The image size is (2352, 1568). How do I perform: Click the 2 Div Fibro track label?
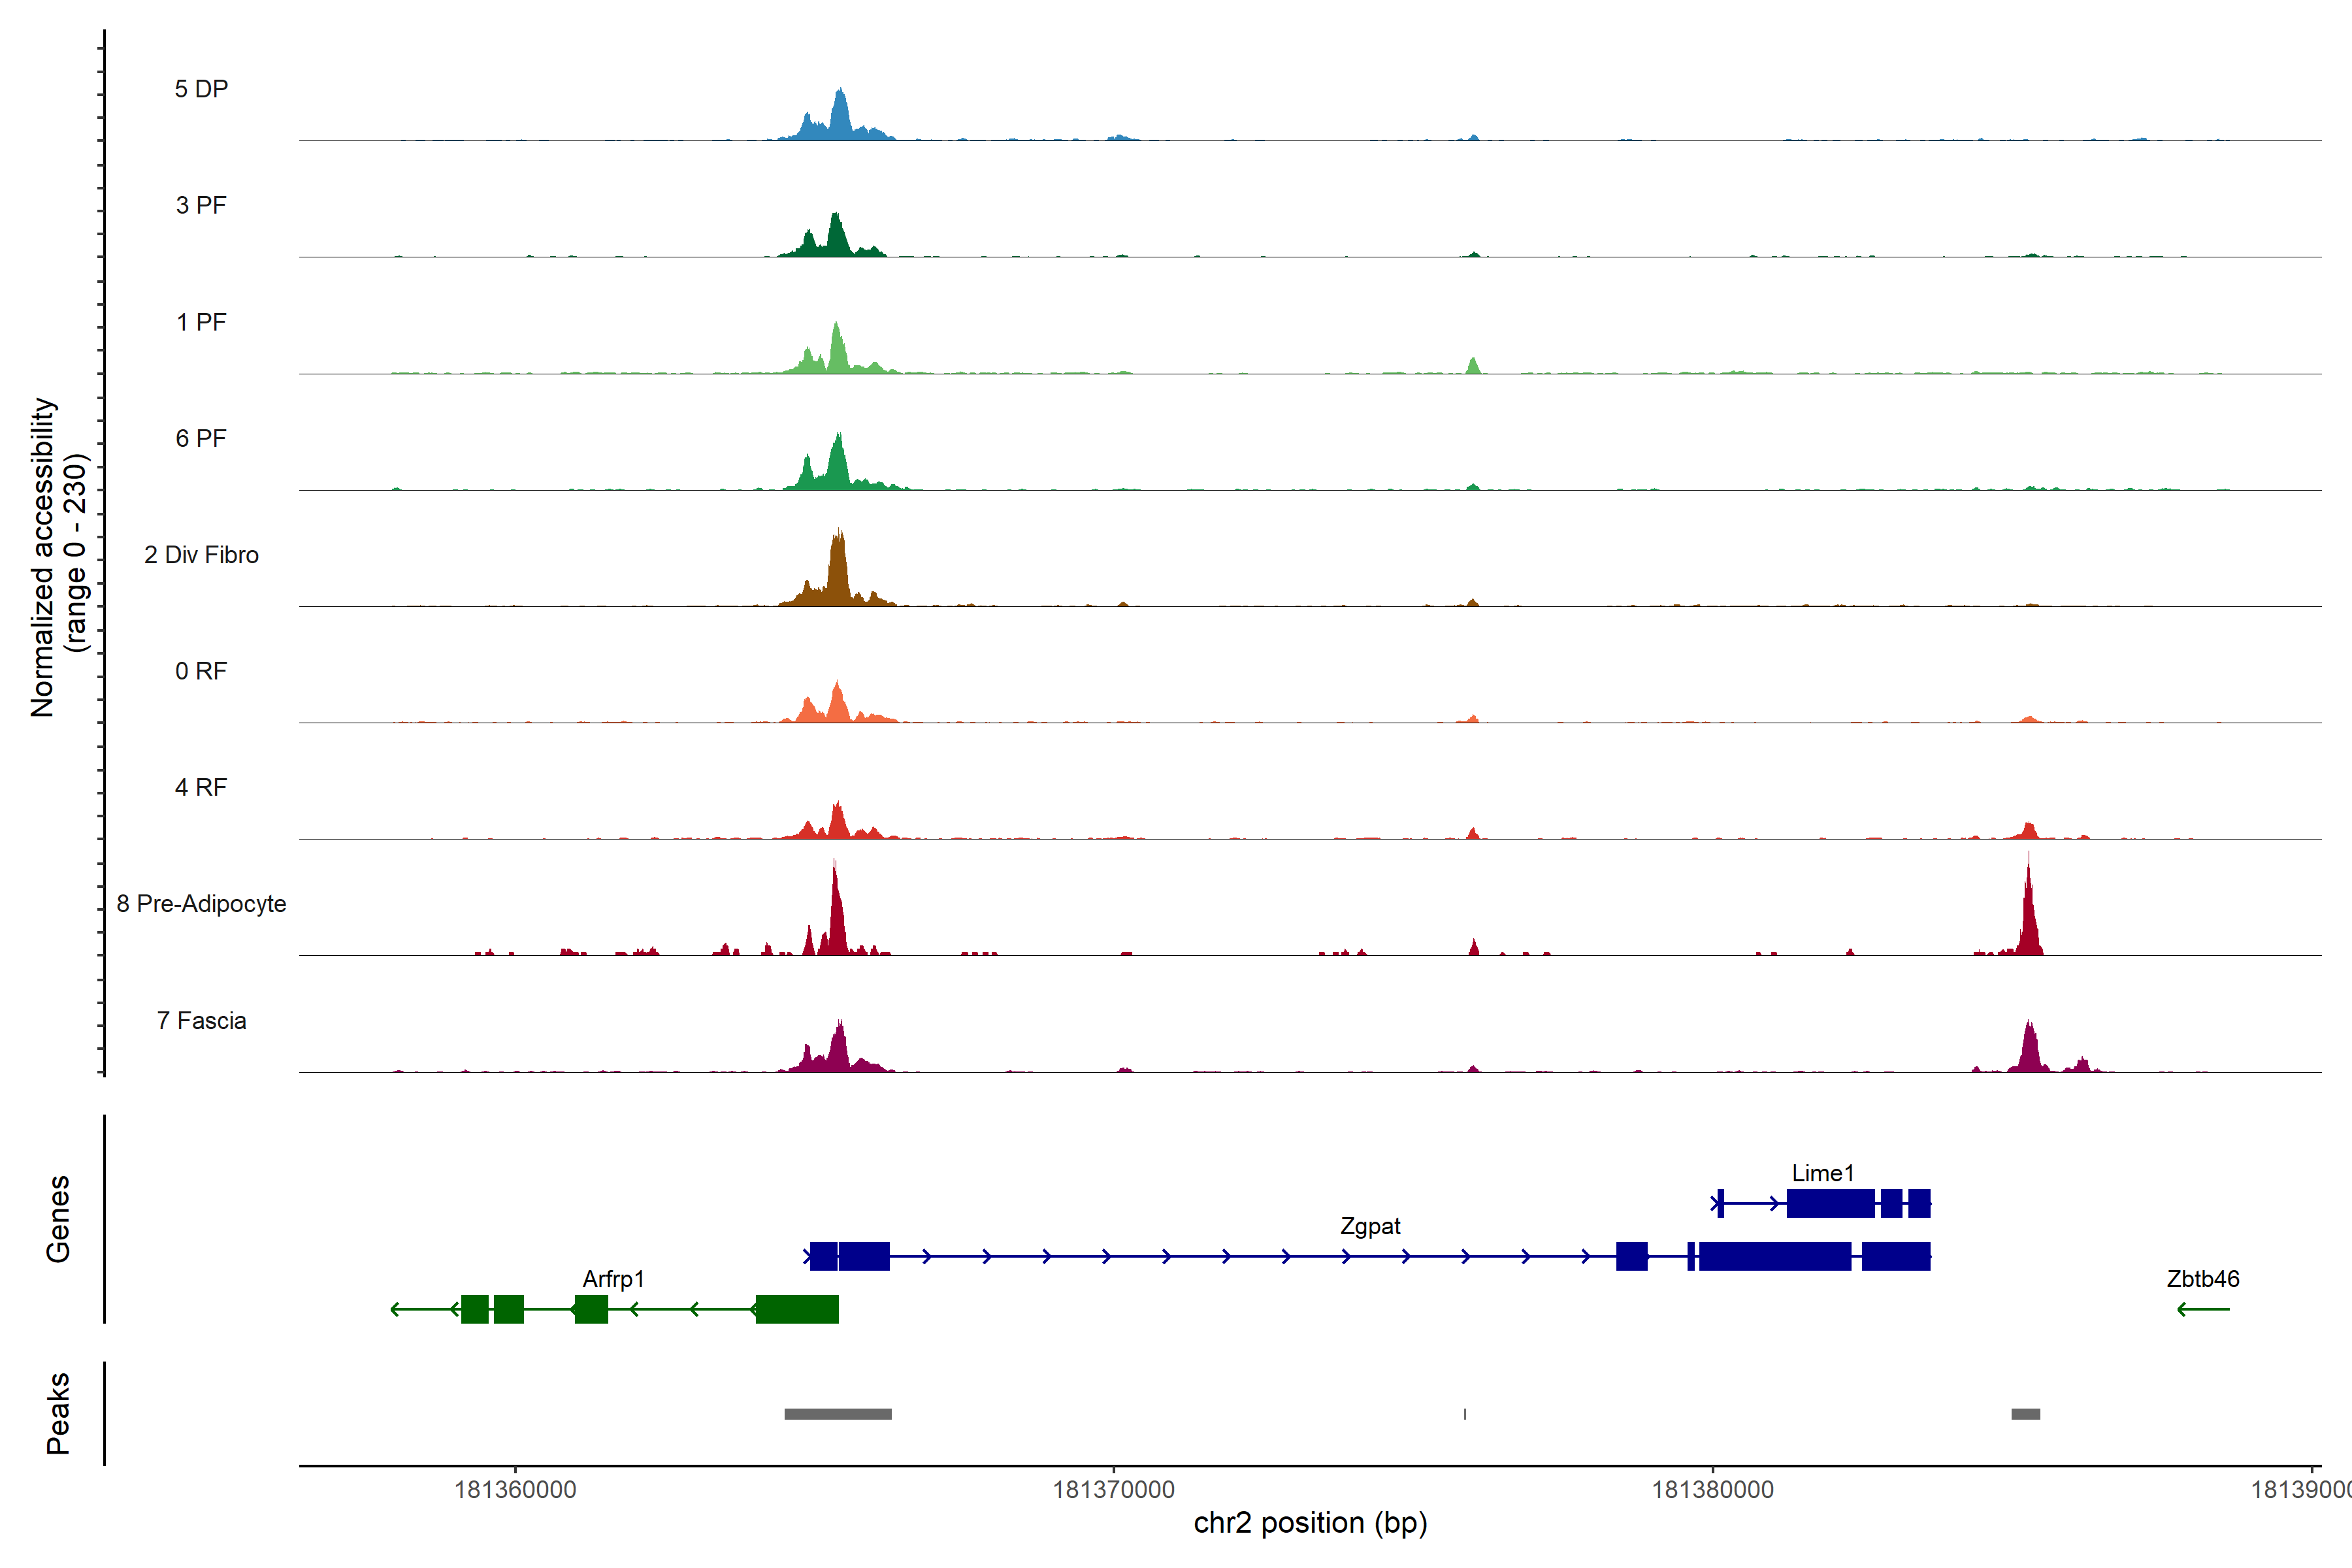point(201,555)
